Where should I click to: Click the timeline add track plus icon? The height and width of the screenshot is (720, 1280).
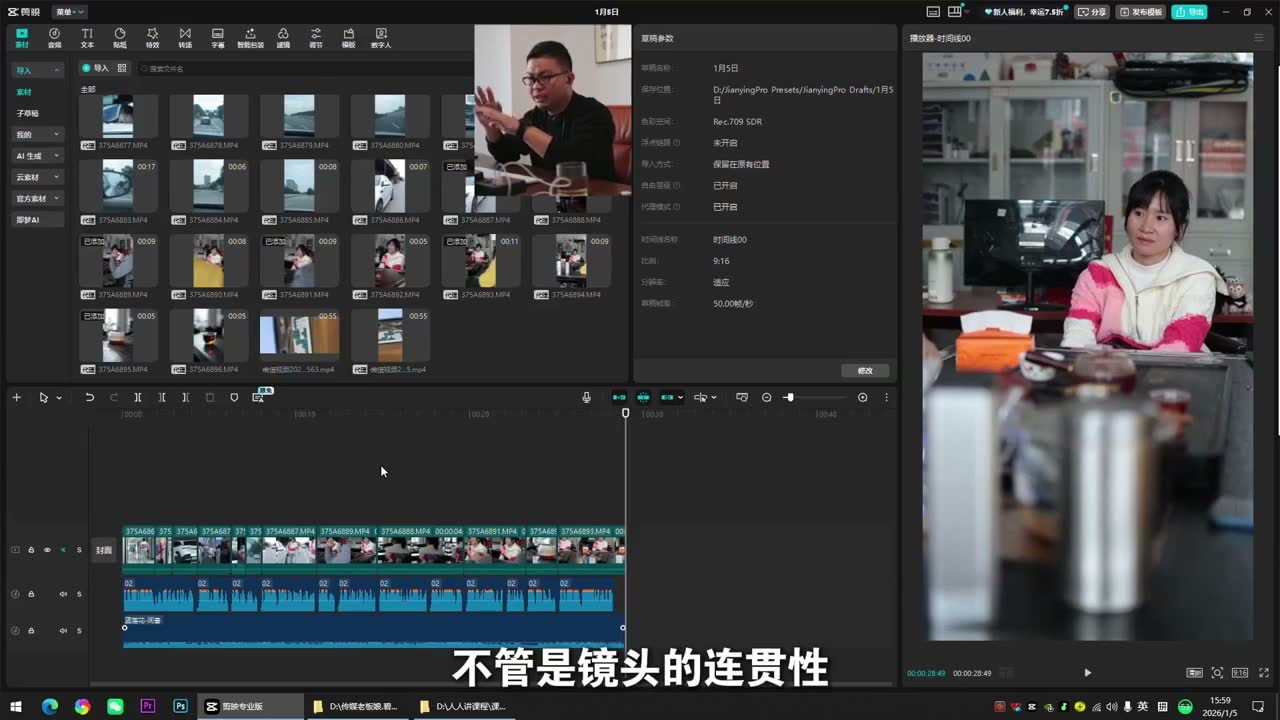click(16, 397)
